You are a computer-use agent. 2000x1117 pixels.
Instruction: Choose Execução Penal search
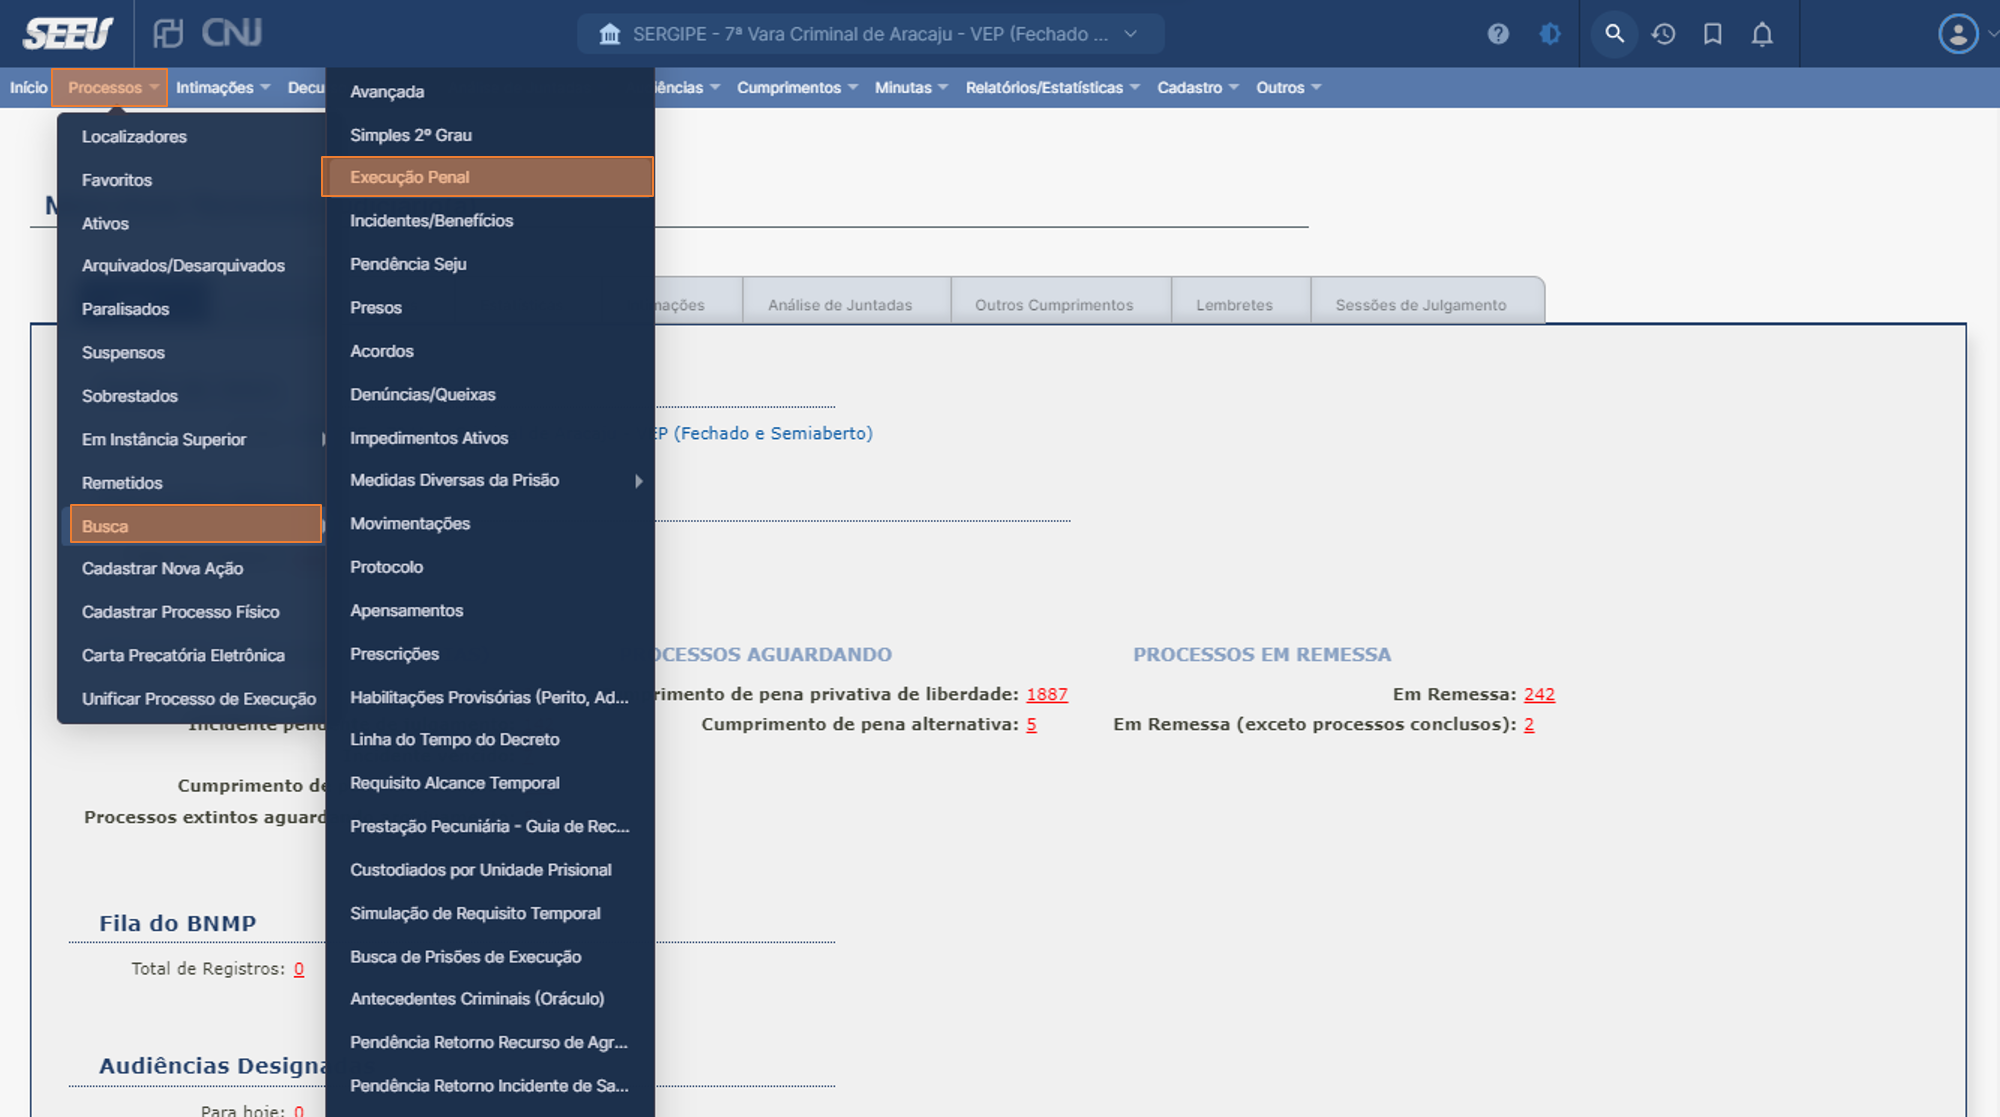[x=488, y=177]
